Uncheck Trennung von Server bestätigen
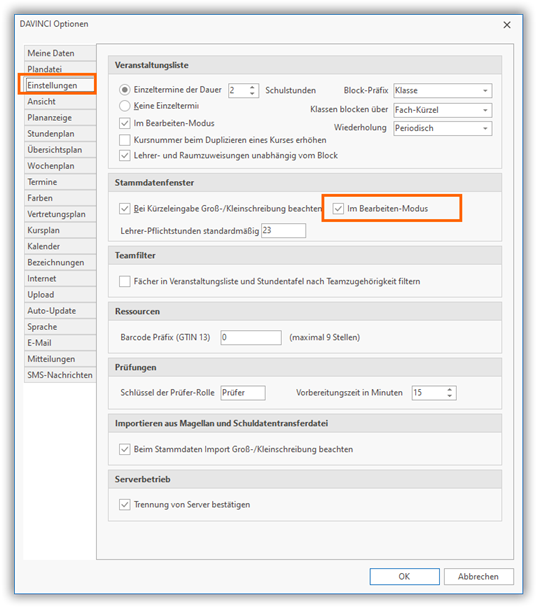Screen dimensions: 537x608 pos(124,505)
